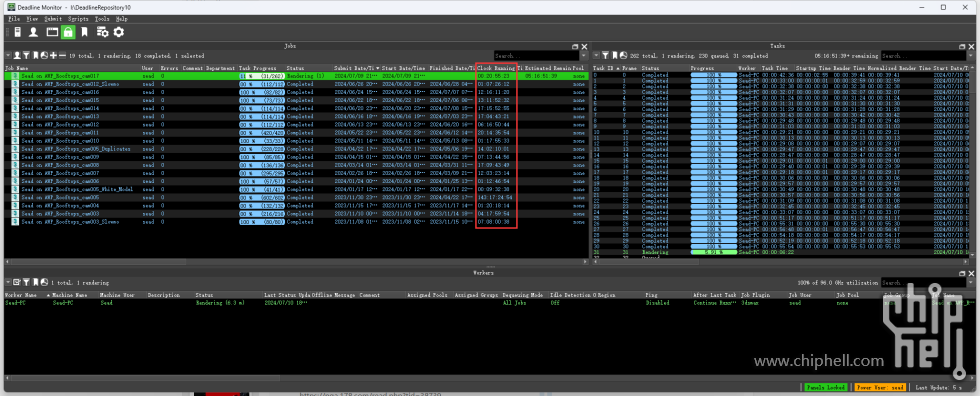Open the Workers search options dropdown arrow
Viewport: 980px width, 396px height.
coord(971,282)
